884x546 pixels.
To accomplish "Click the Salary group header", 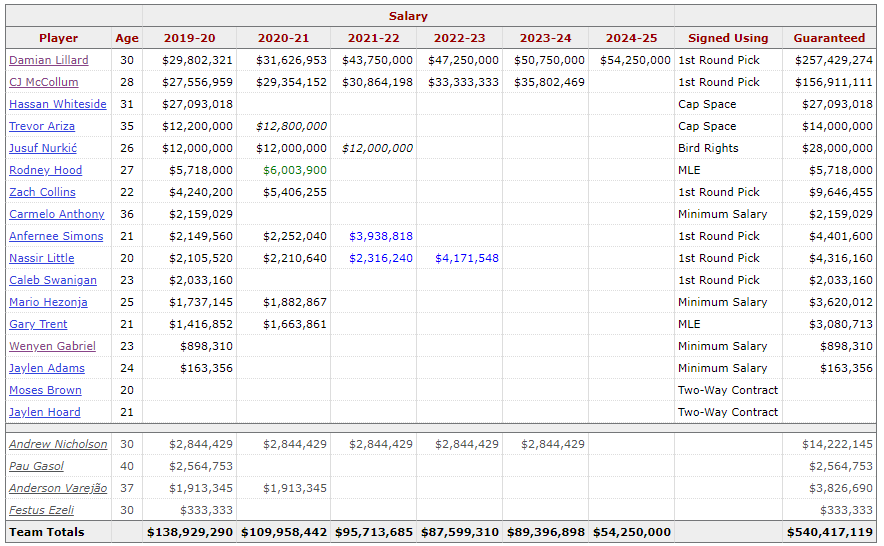I will tap(408, 16).
